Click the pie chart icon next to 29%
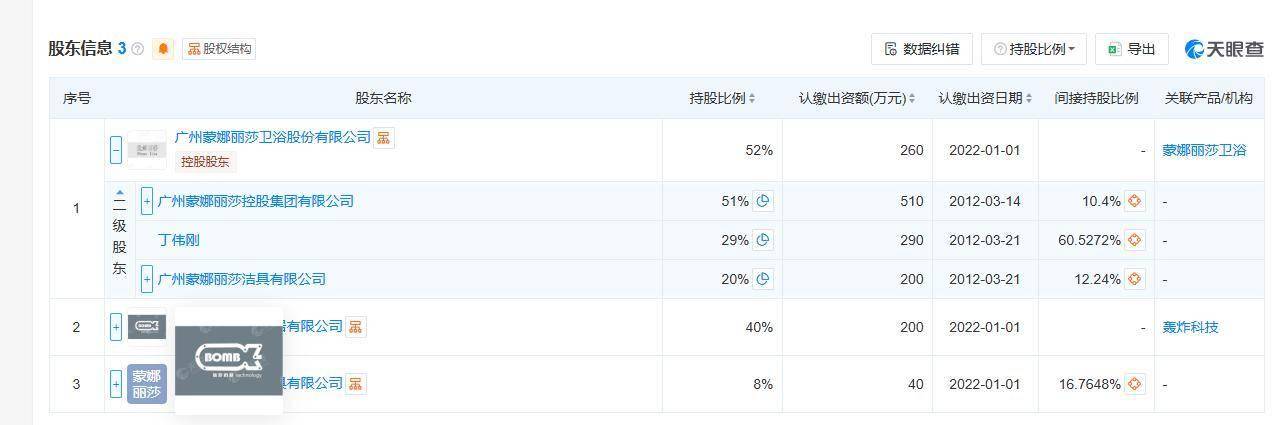This screenshot has width=1281, height=425. pyautogui.click(x=763, y=240)
